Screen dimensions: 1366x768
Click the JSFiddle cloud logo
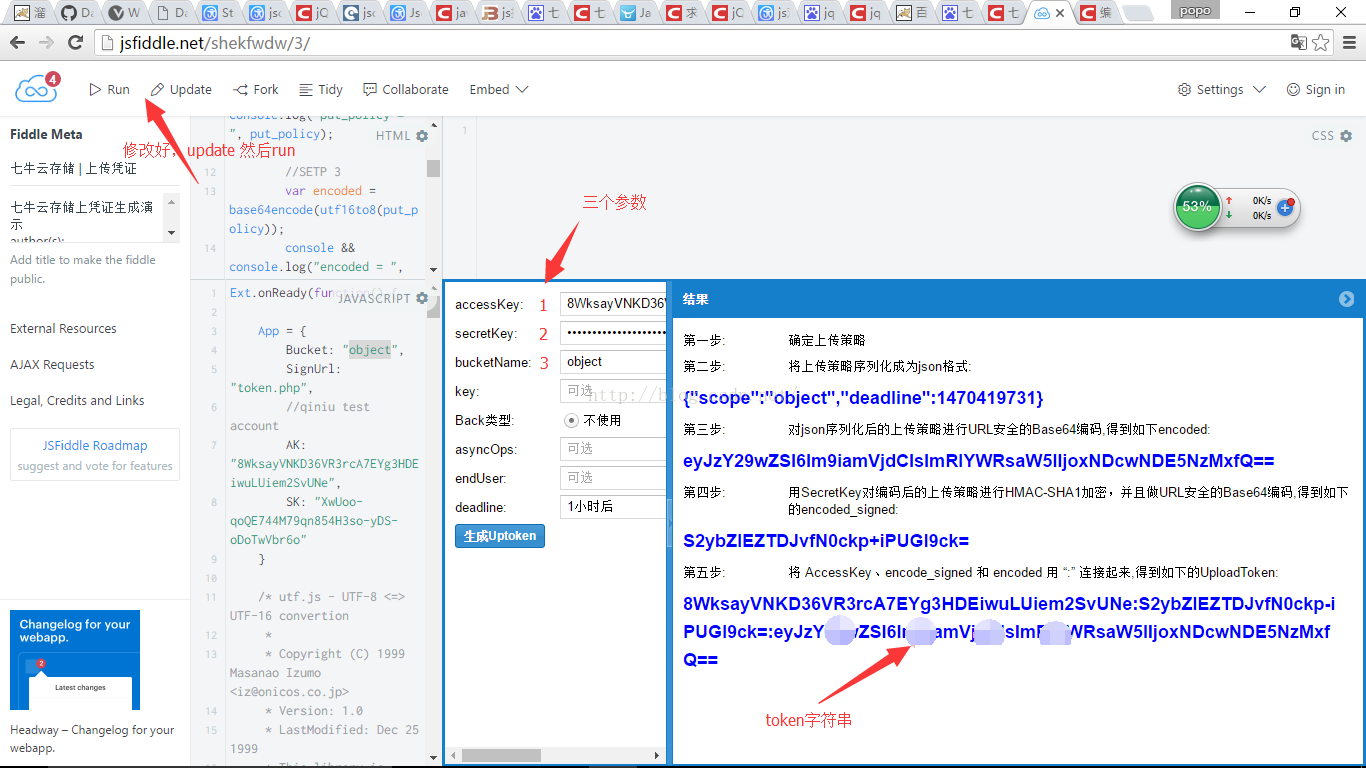pos(37,88)
